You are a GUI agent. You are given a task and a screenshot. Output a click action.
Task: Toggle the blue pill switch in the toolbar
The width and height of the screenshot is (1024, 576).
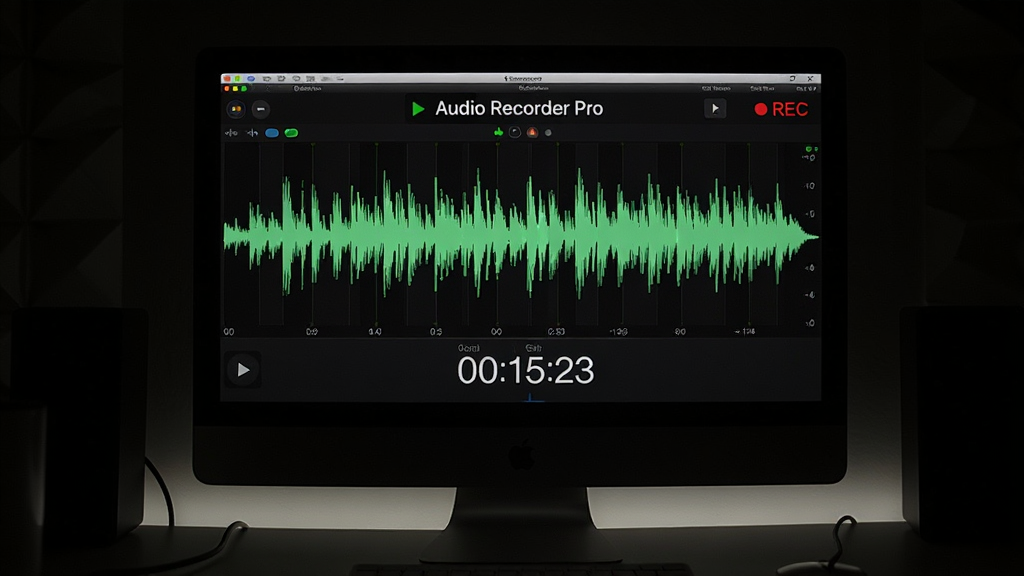pos(272,133)
